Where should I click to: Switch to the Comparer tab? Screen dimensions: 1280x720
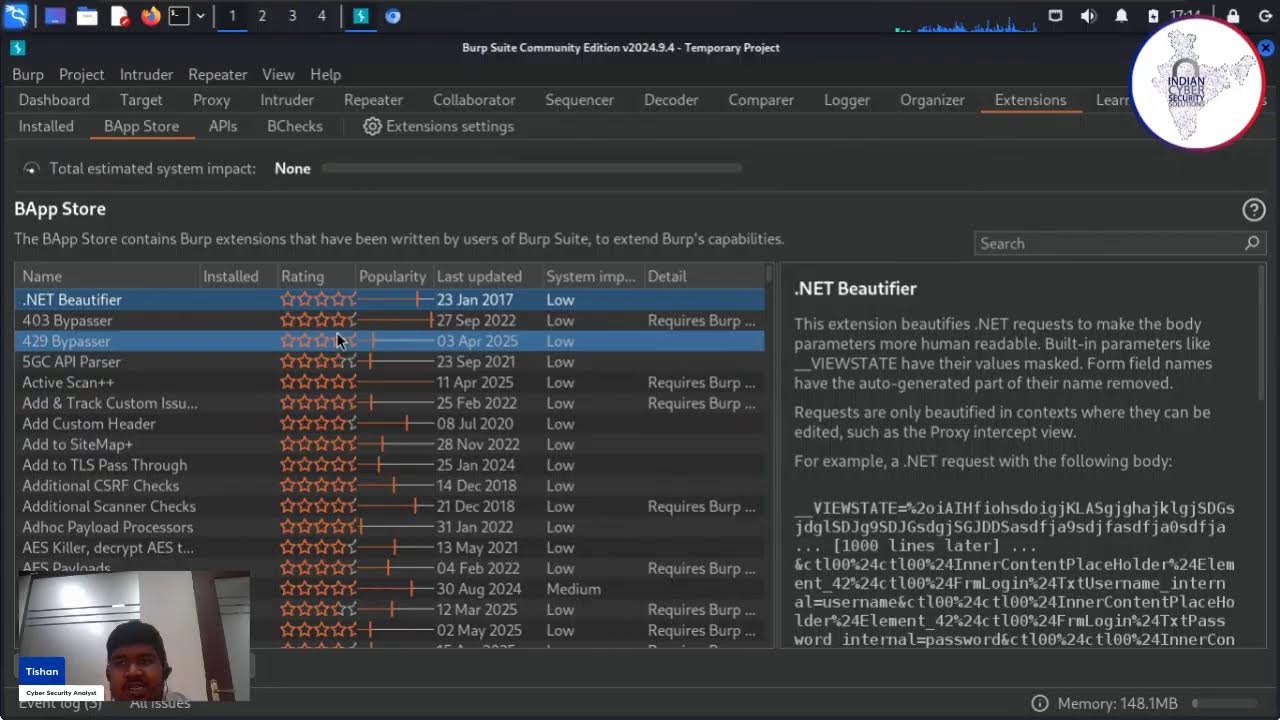pos(761,100)
